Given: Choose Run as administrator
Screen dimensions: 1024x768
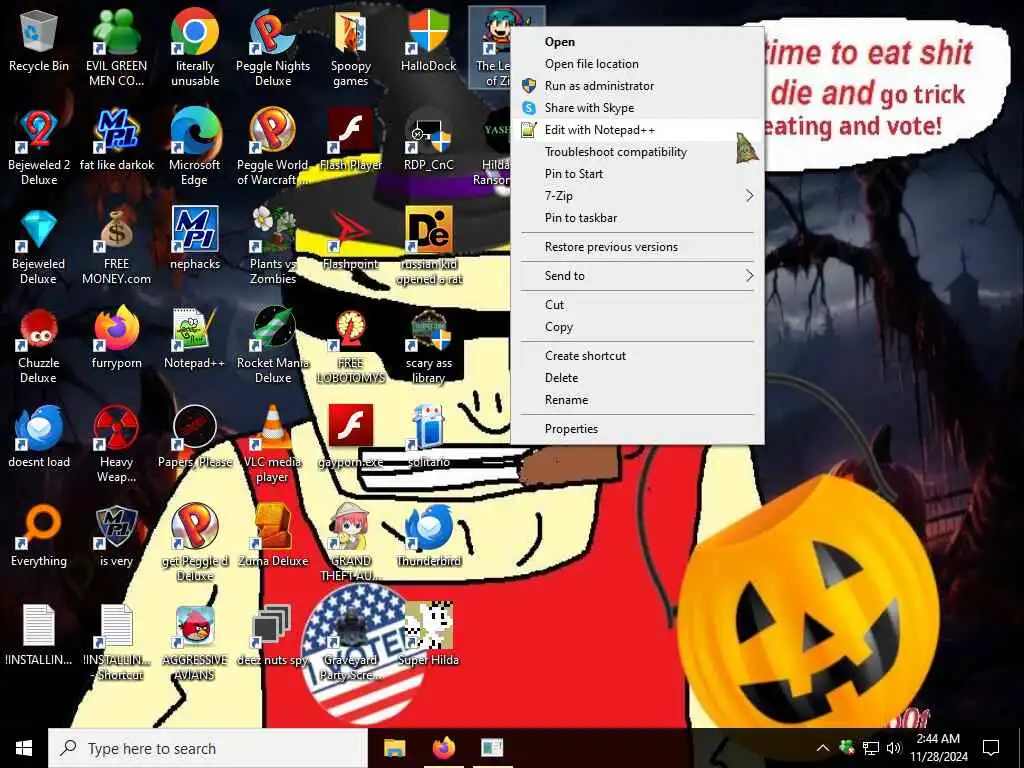Looking at the screenshot, I should click(637, 86).
